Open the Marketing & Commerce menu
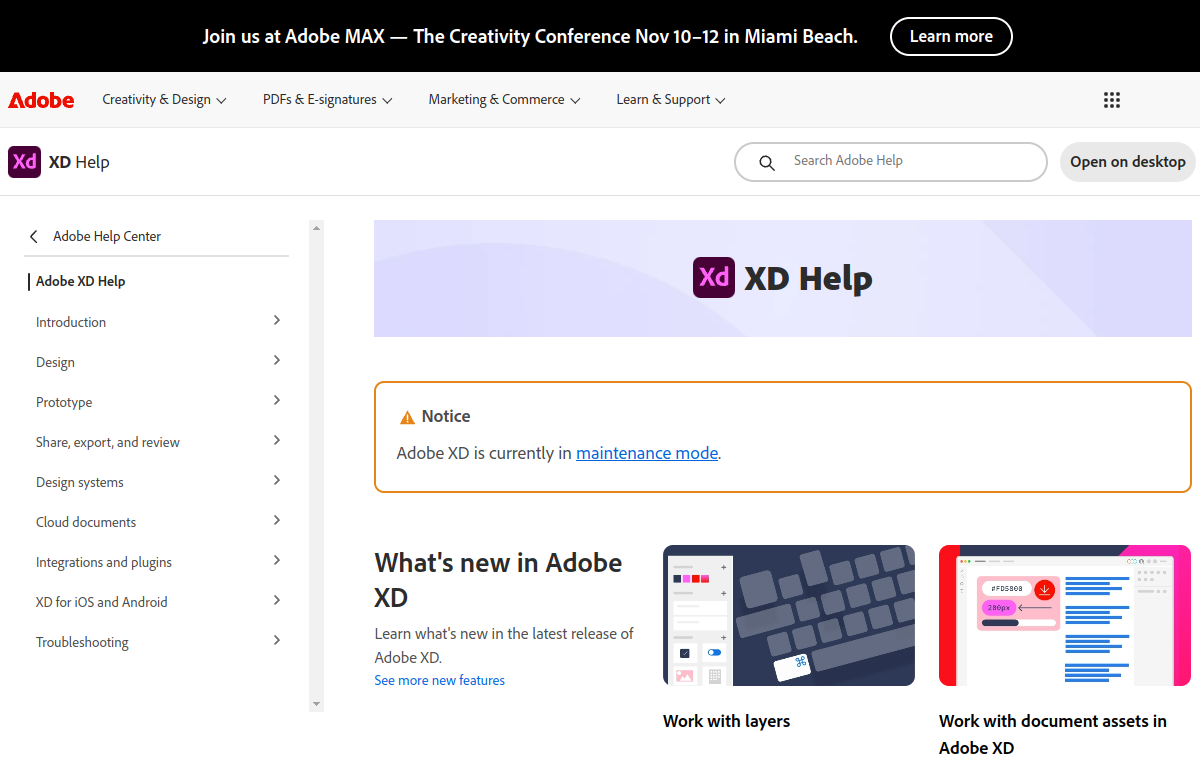Image resolution: width=1200 pixels, height=760 pixels. pos(504,100)
